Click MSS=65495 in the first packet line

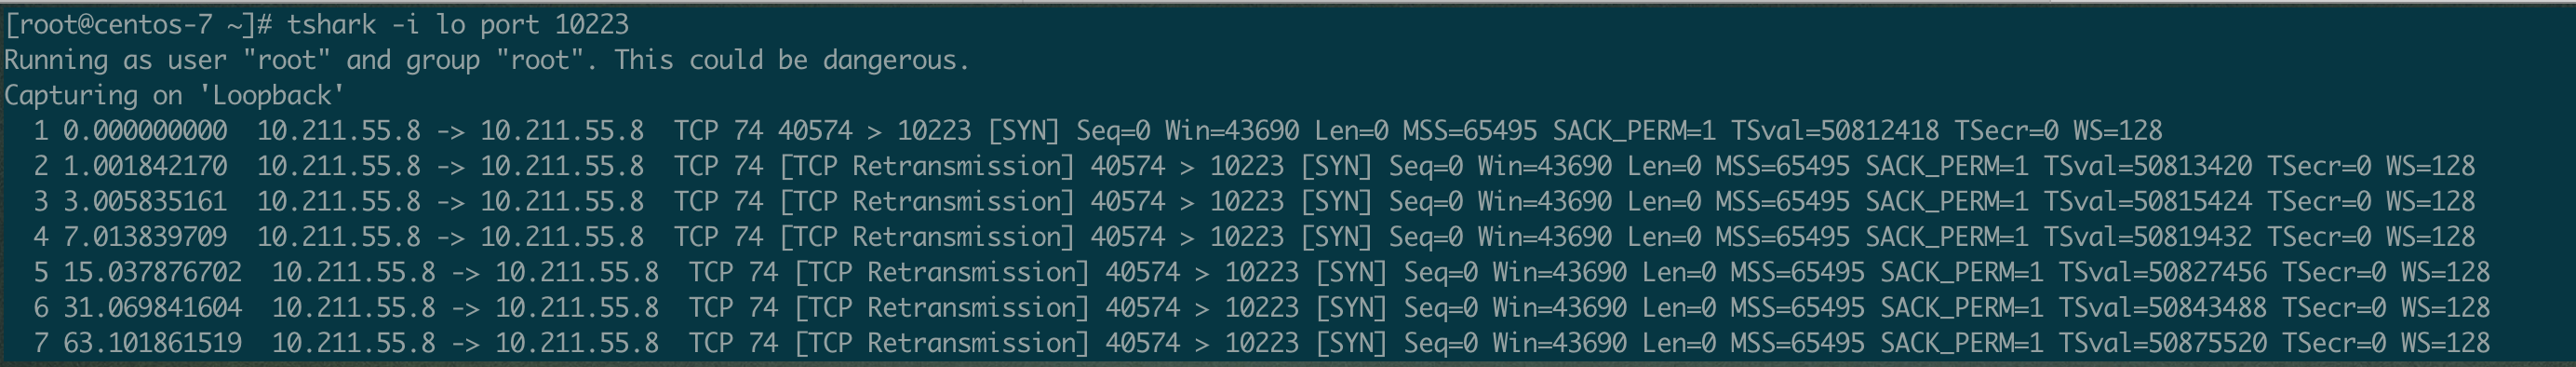click(1470, 131)
